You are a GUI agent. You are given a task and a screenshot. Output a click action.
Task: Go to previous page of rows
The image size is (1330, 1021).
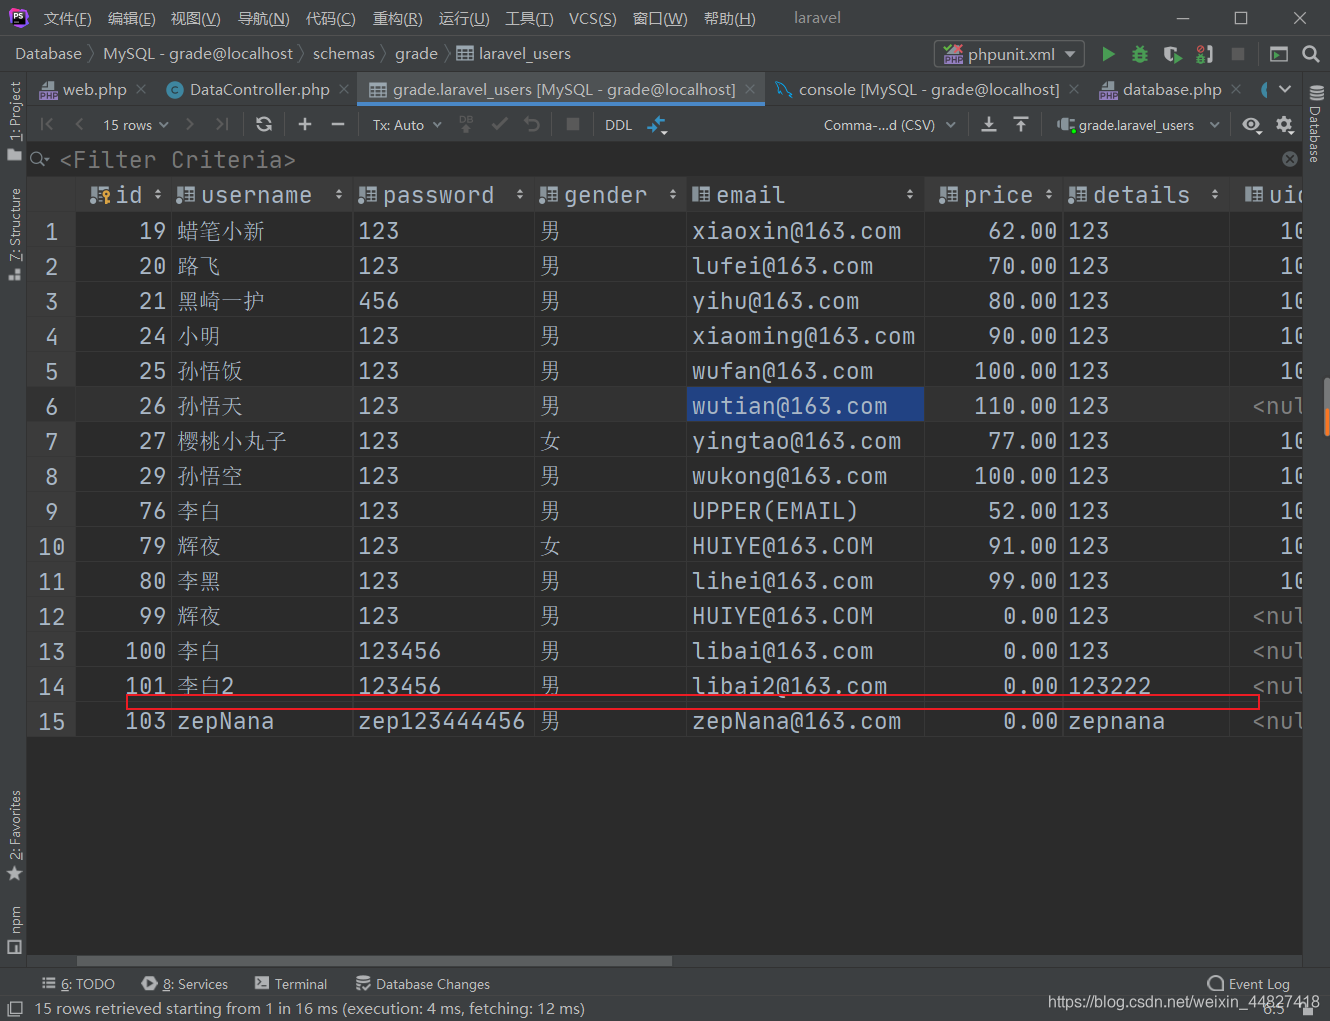79,124
